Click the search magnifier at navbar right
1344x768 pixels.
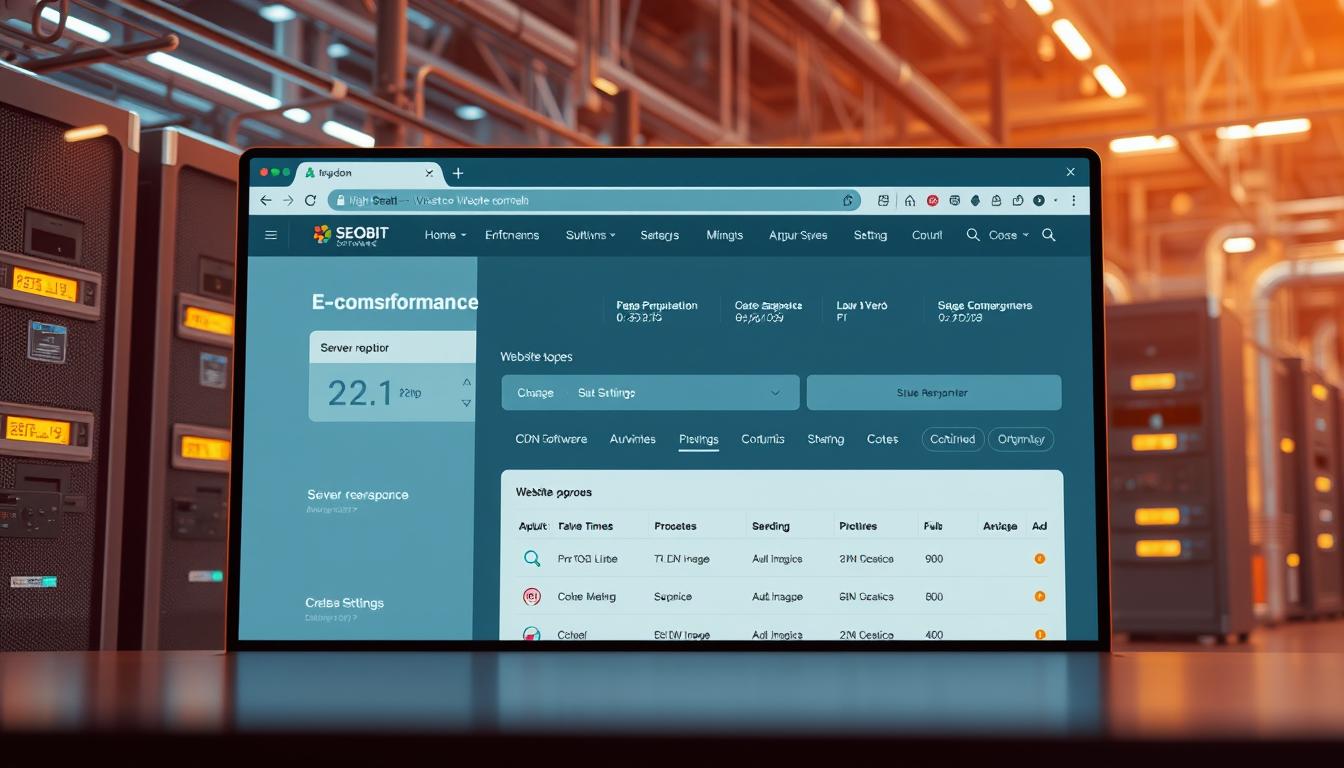pos(1048,235)
